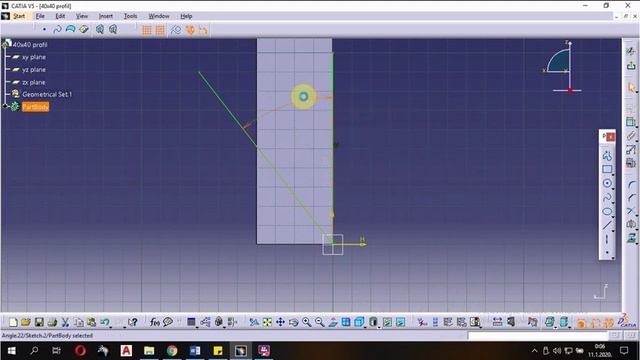Open the Help menu
Viewport: 640px width, 360px height.
[x=186, y=16]
